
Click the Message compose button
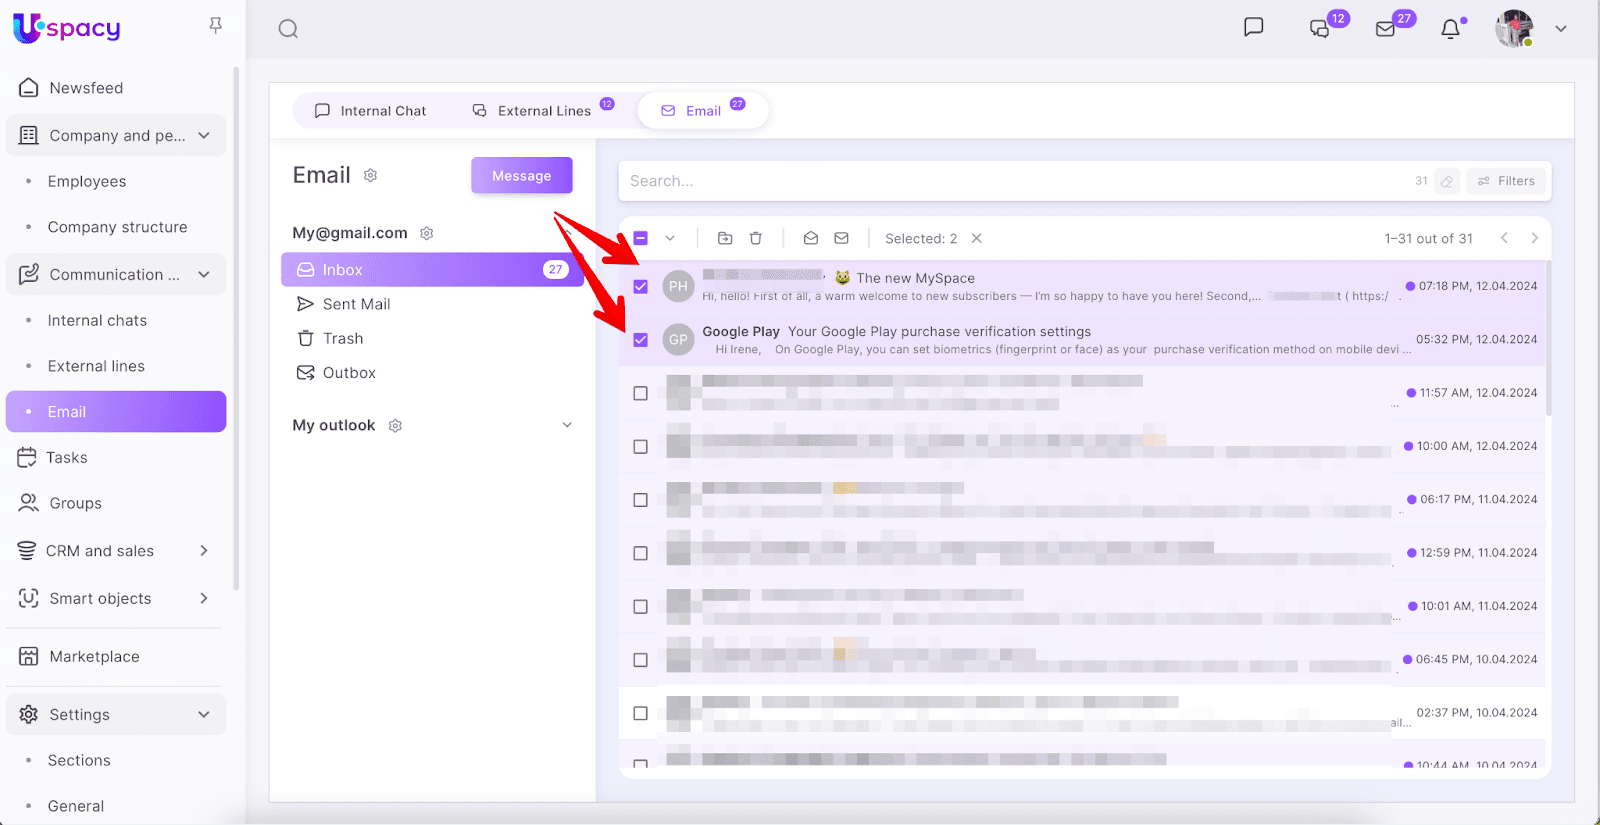click(521, 176)
